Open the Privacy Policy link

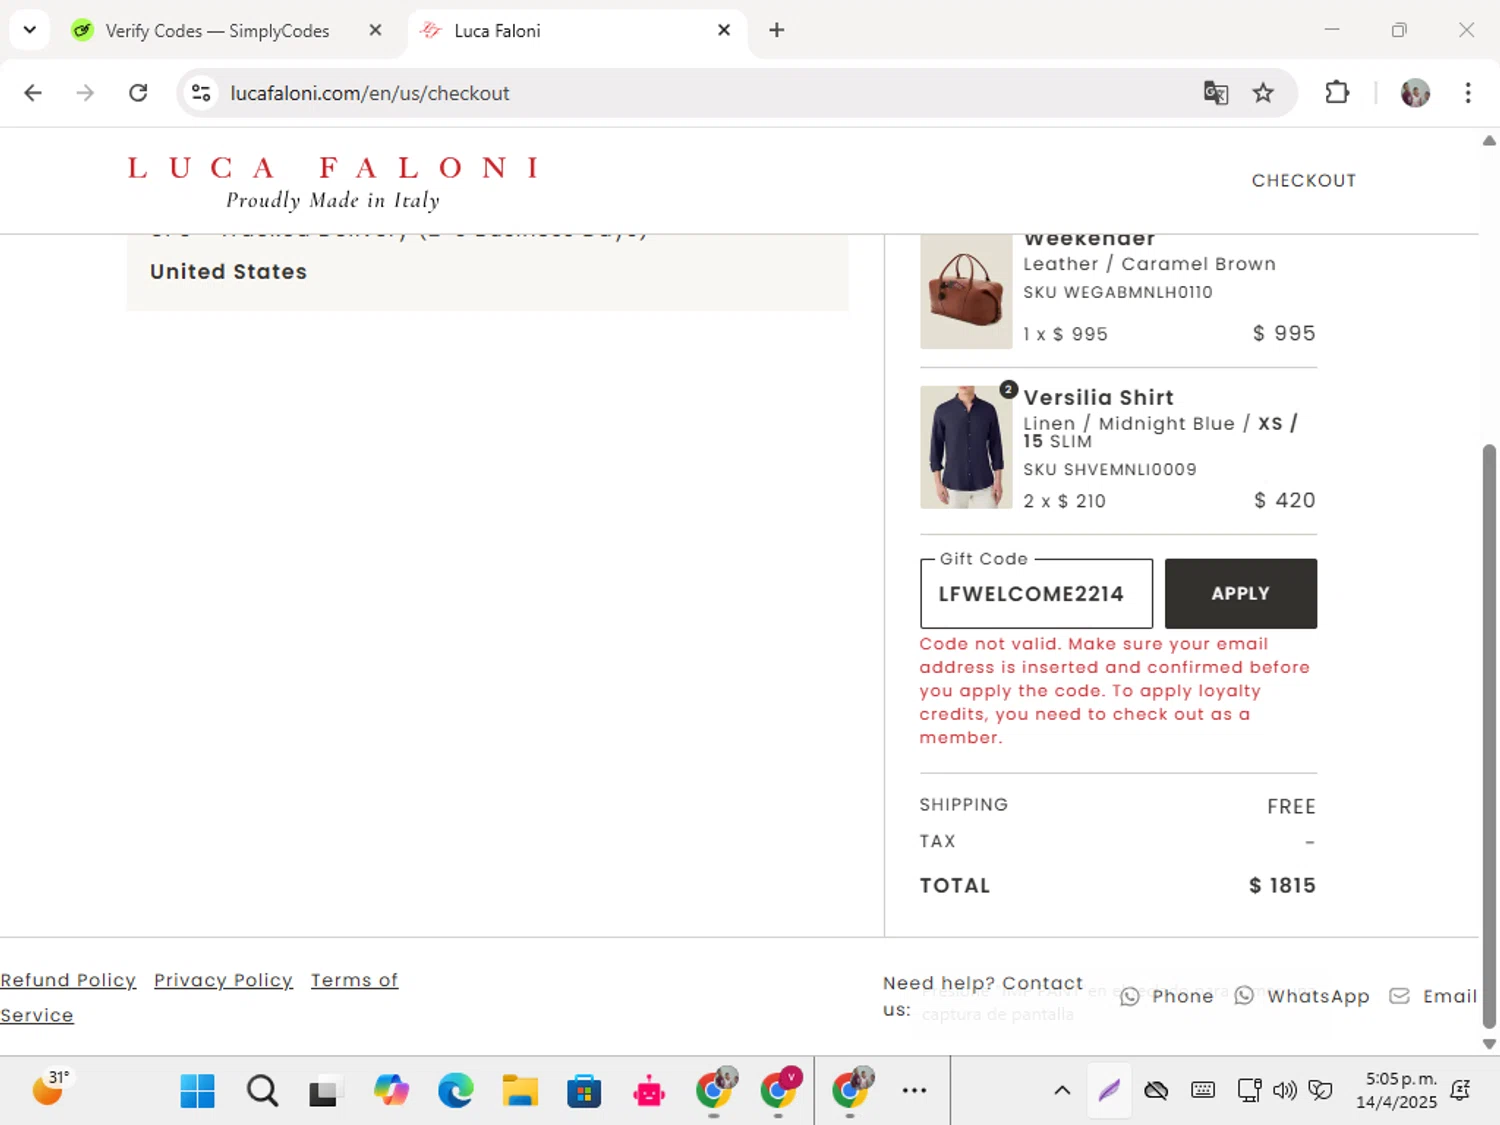(x=223, y=980)
